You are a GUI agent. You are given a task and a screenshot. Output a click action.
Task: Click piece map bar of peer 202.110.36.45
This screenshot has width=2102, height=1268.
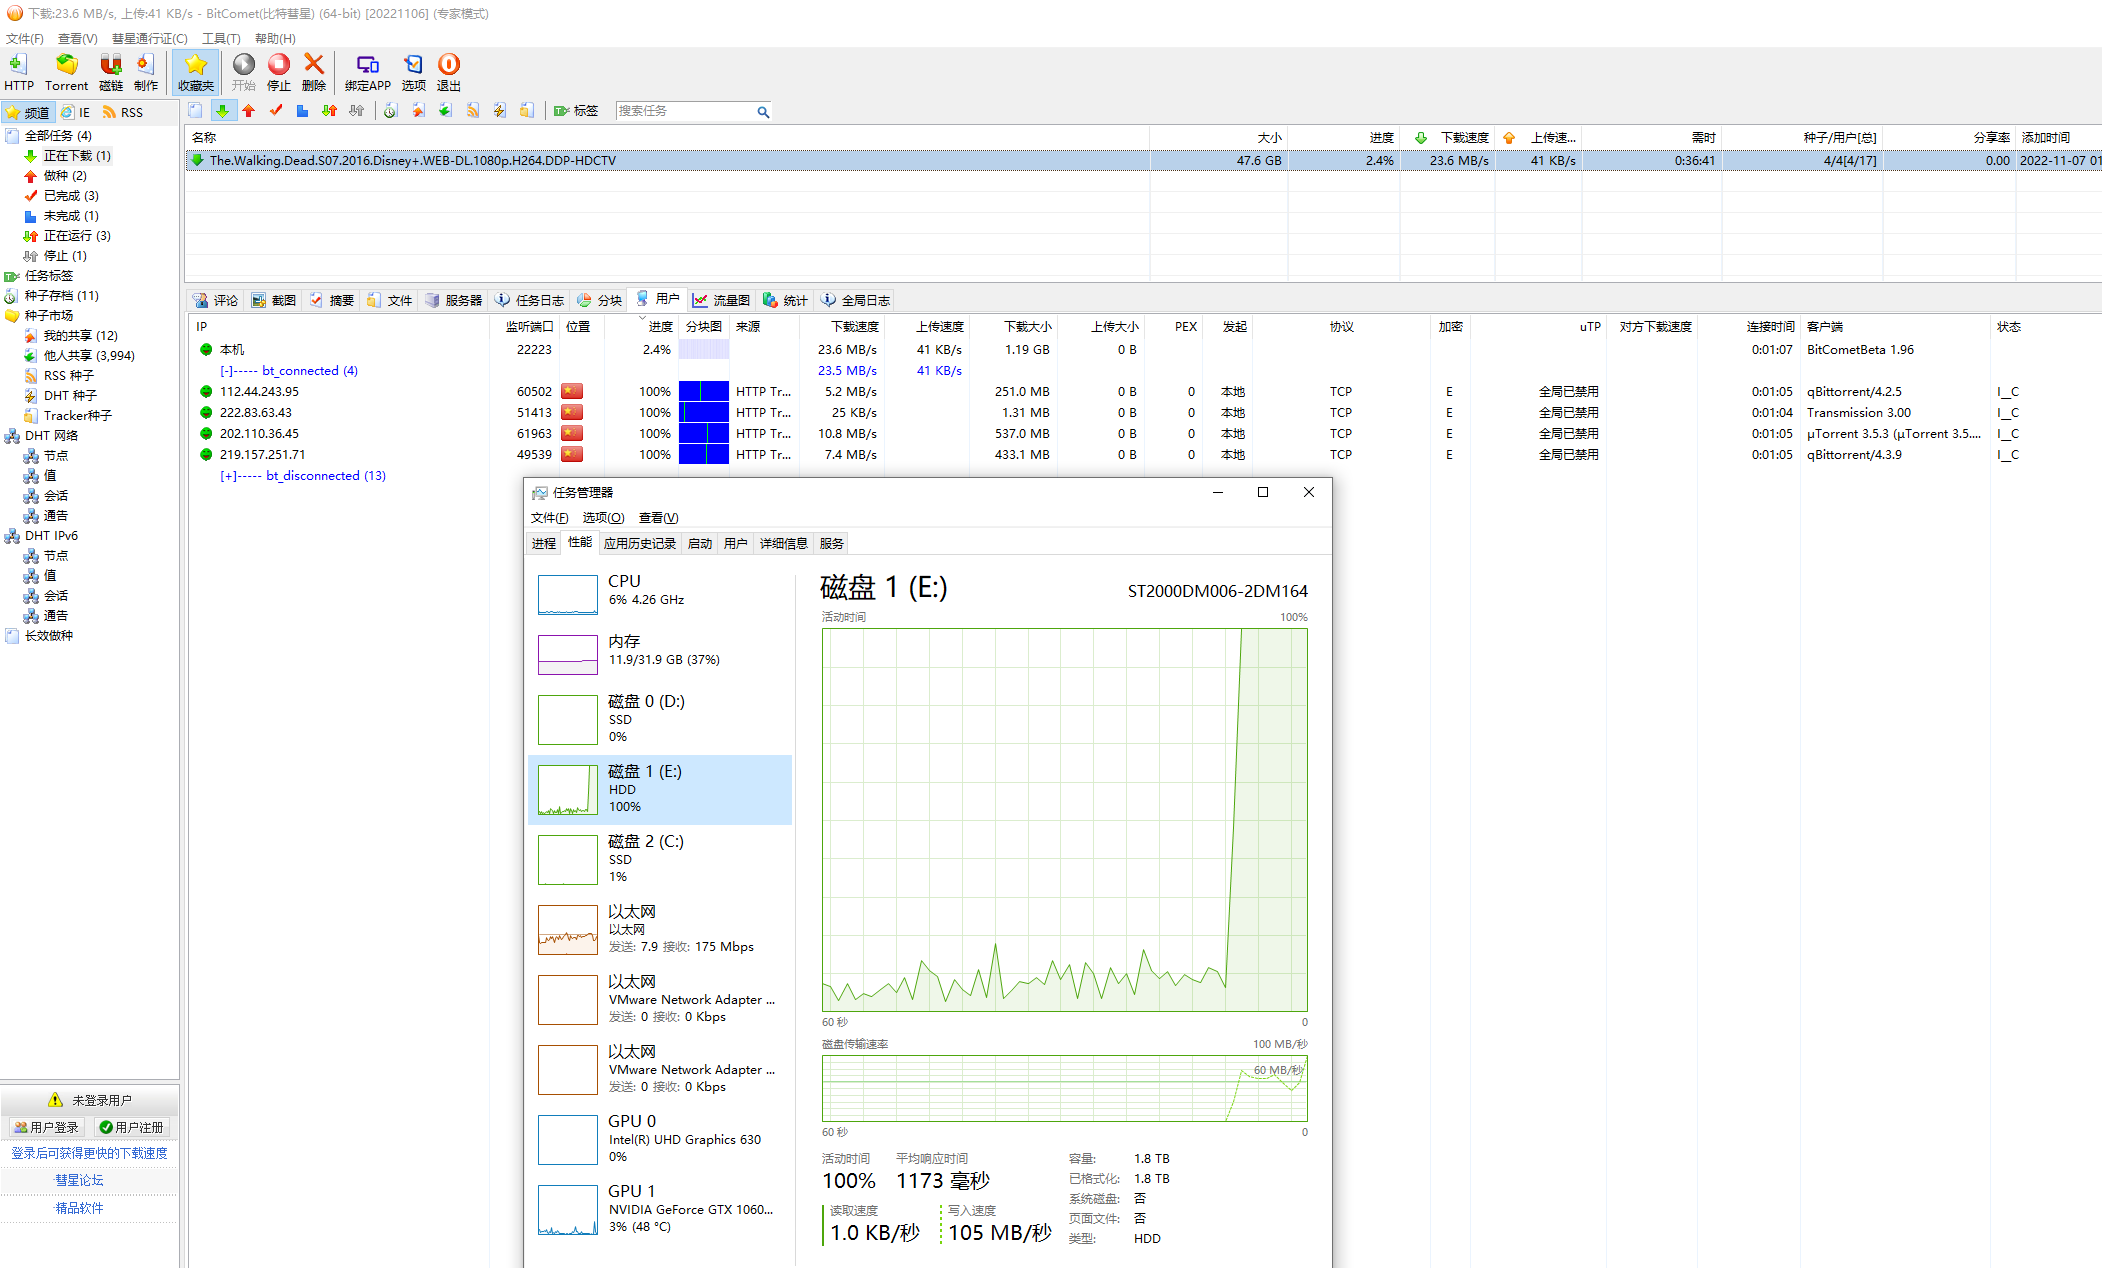704,433
